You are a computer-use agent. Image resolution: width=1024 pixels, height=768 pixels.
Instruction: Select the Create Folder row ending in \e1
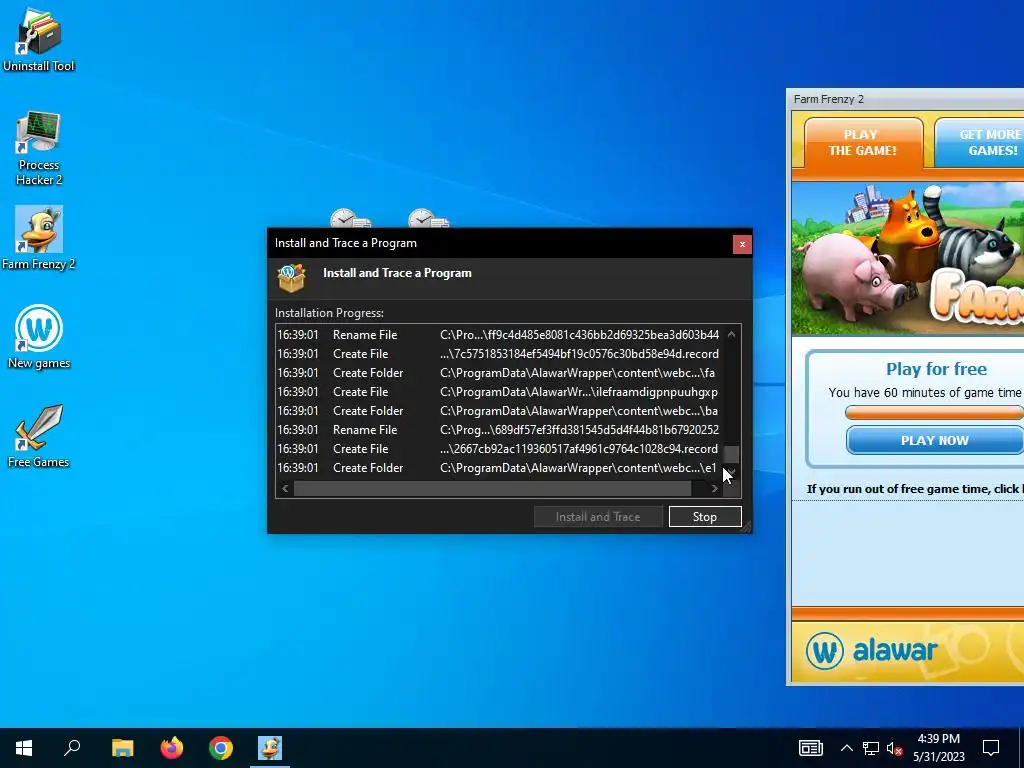(499, 468)
